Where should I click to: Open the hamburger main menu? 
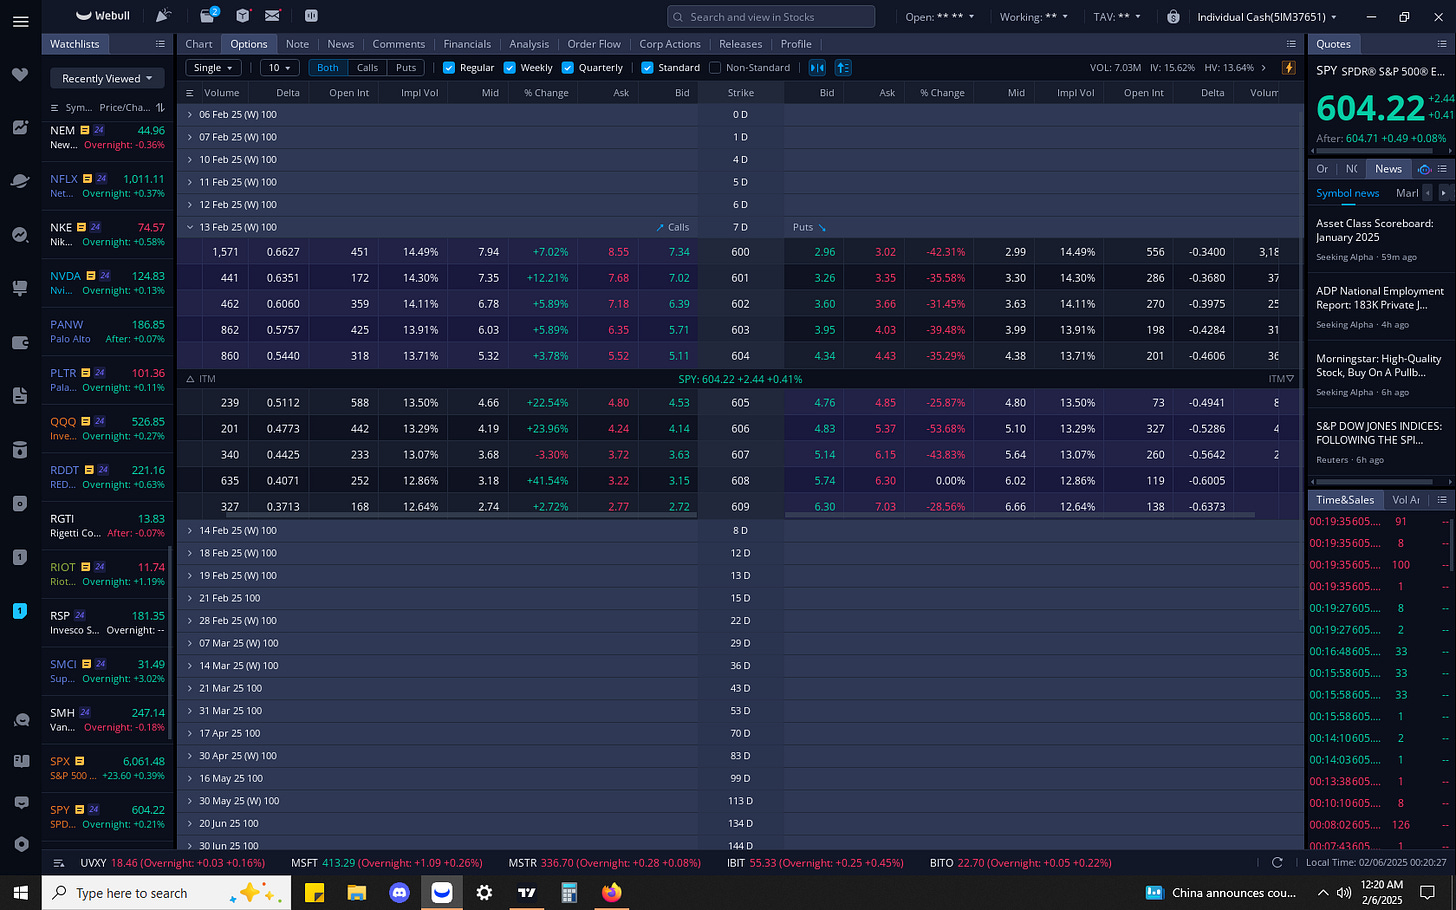(x=20, y=21)
